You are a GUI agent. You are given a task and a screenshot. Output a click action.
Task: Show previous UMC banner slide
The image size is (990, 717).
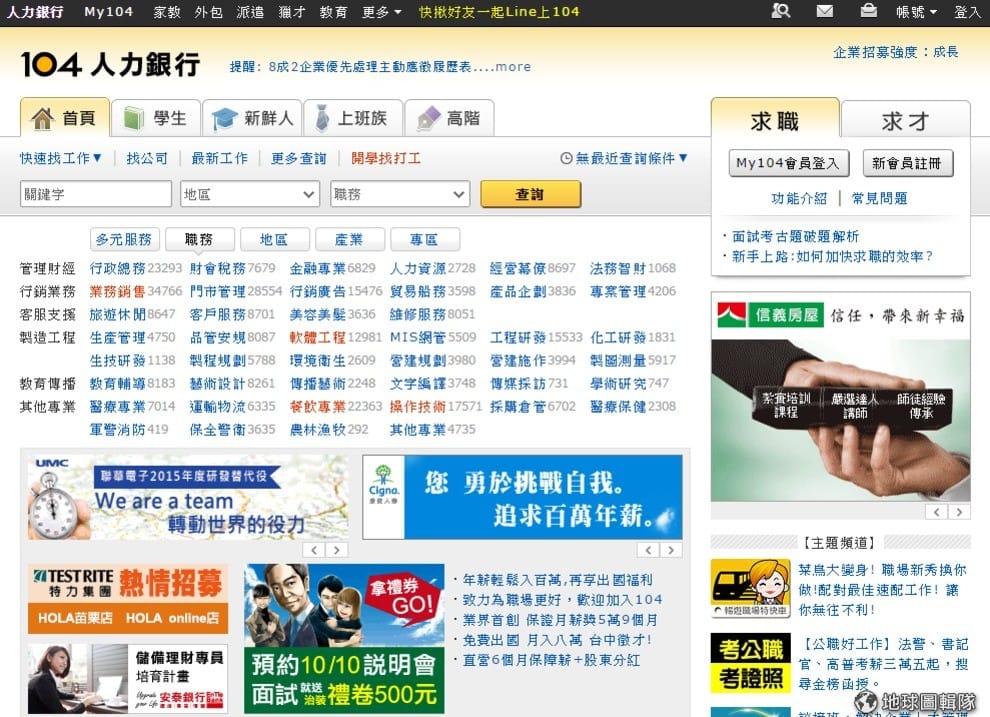click(314, 550)
